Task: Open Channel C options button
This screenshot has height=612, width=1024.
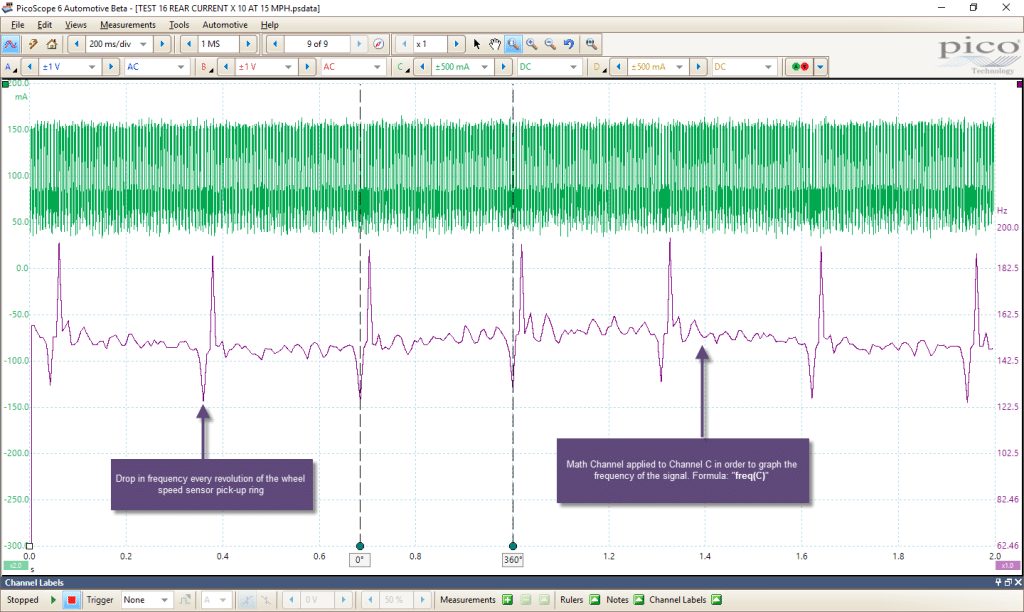Action: pos(404,67)
